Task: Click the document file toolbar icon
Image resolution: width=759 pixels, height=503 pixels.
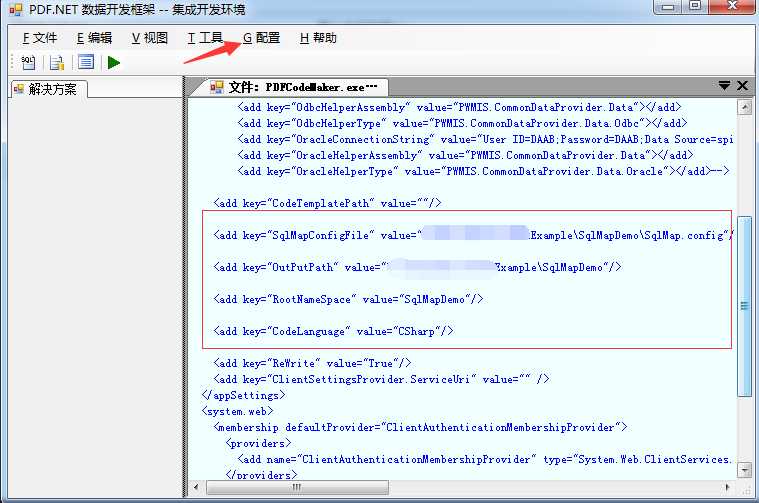Action: tap(57, 62)
